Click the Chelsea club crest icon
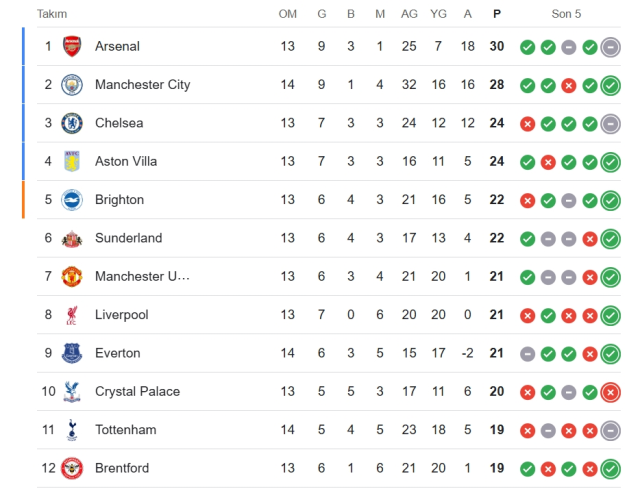This screenshot has height=491, width=640. [x=72, y=123]
